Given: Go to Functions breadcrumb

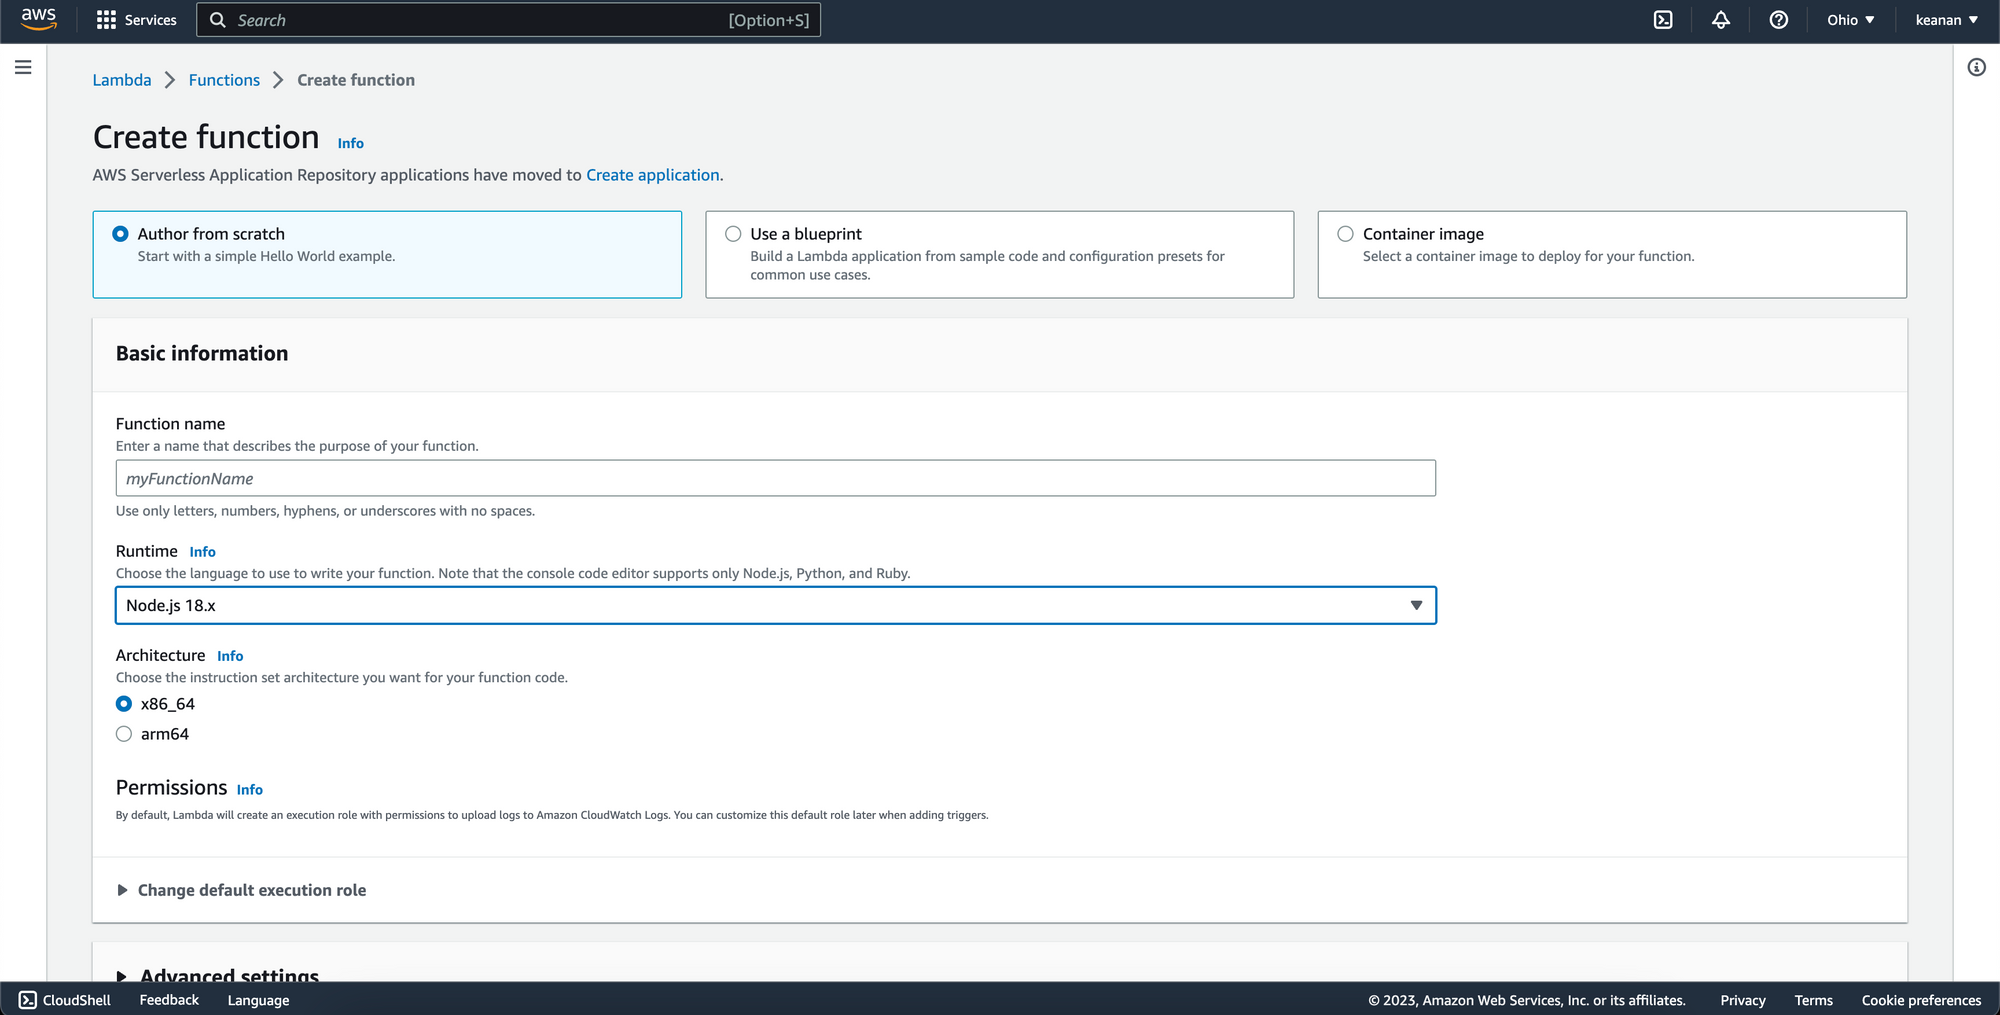Looking at the screenshot, I should point(224,80).
